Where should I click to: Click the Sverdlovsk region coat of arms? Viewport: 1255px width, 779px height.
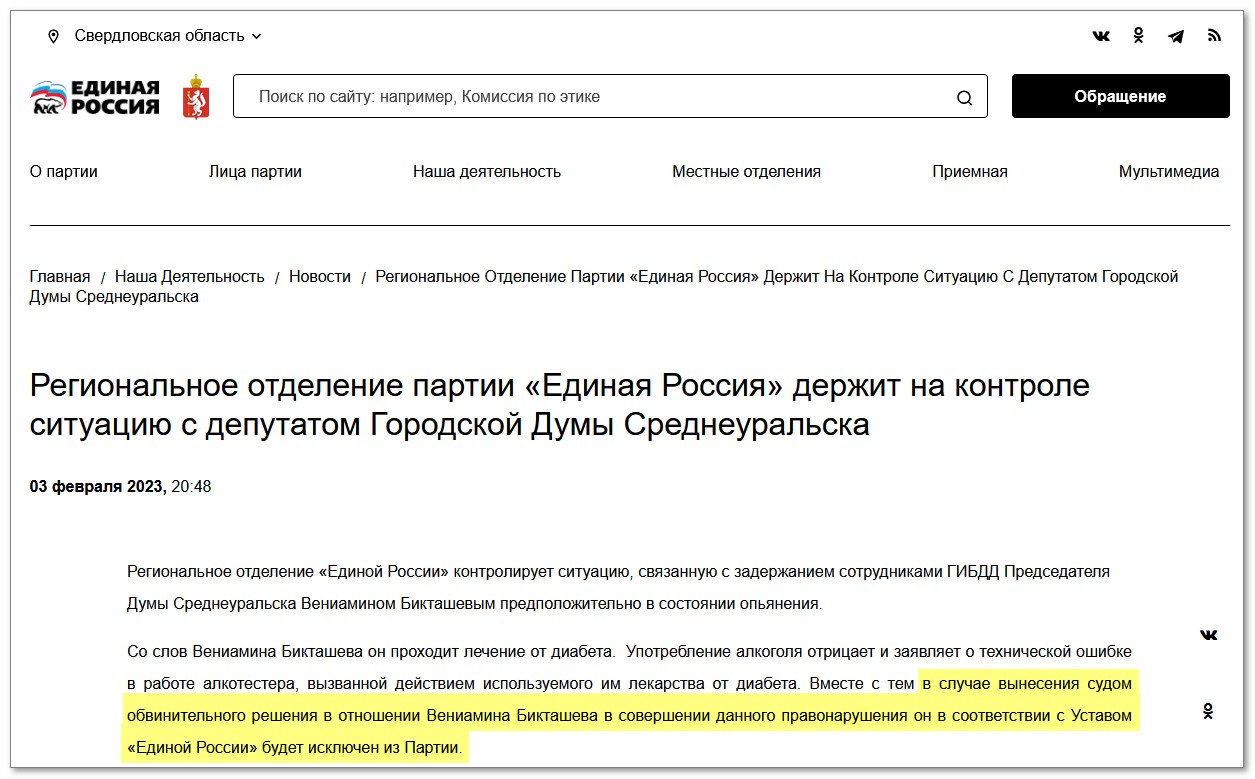(x=196, y=97)
